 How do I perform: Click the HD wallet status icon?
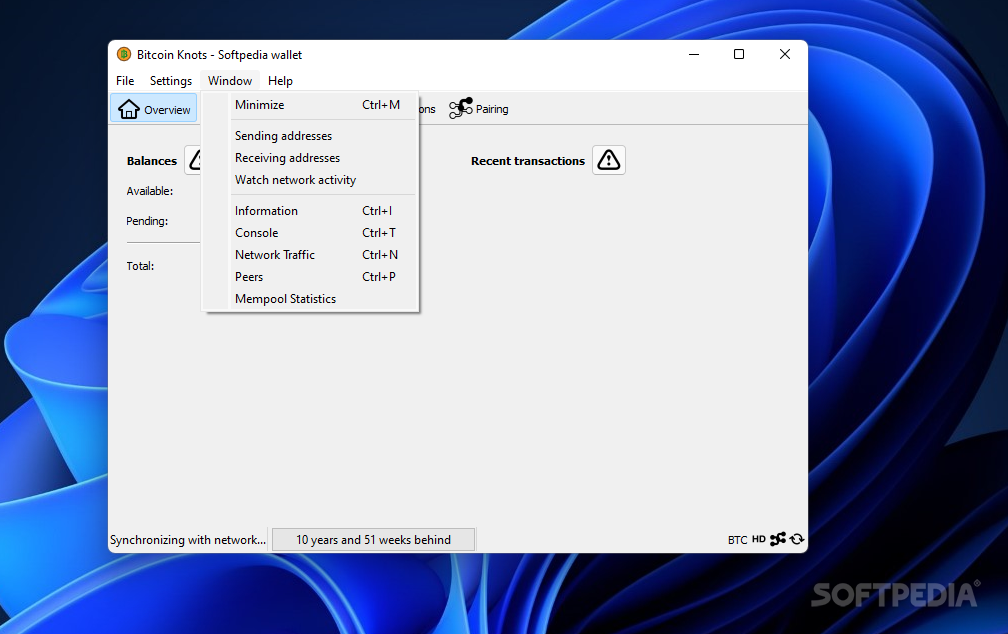coord(759,539)
